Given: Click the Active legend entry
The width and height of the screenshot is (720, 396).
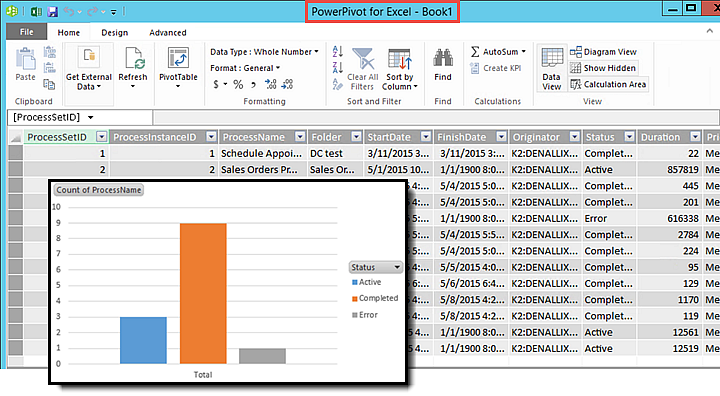Looking at the screenshot, I should point(366,282).
